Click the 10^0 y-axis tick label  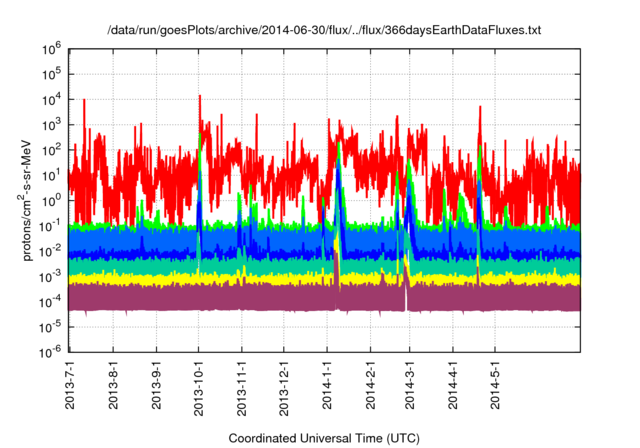pos(51,200)
